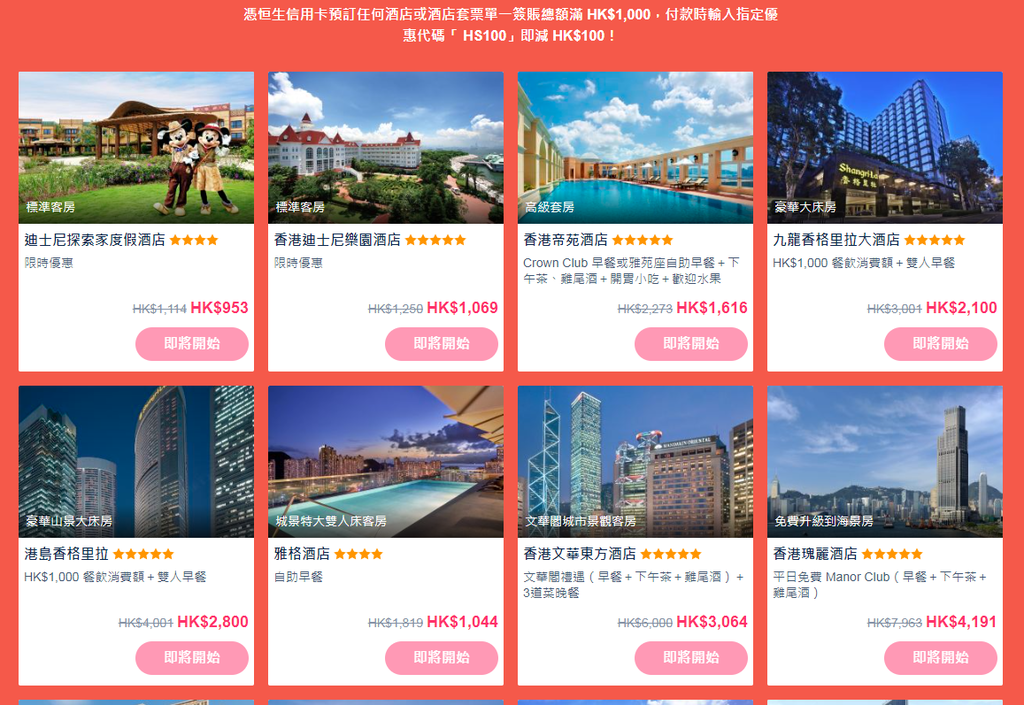Click 即將開始 for 迪士尼探索家度假酒店
Image resolution: width=1024 pixels, height=705 pixels.
192,344
